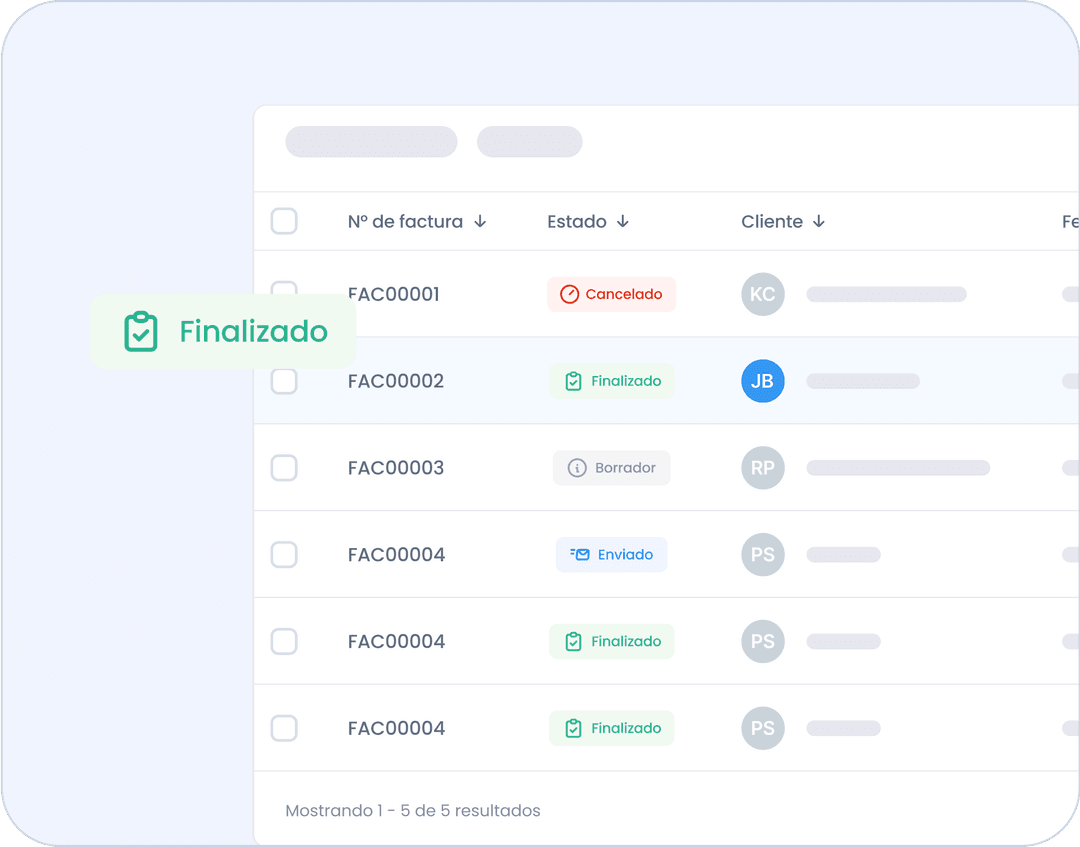Click the blue JB client avatar
The image size is (1080, 847).
pyautogui.click(x=762, y=381)
